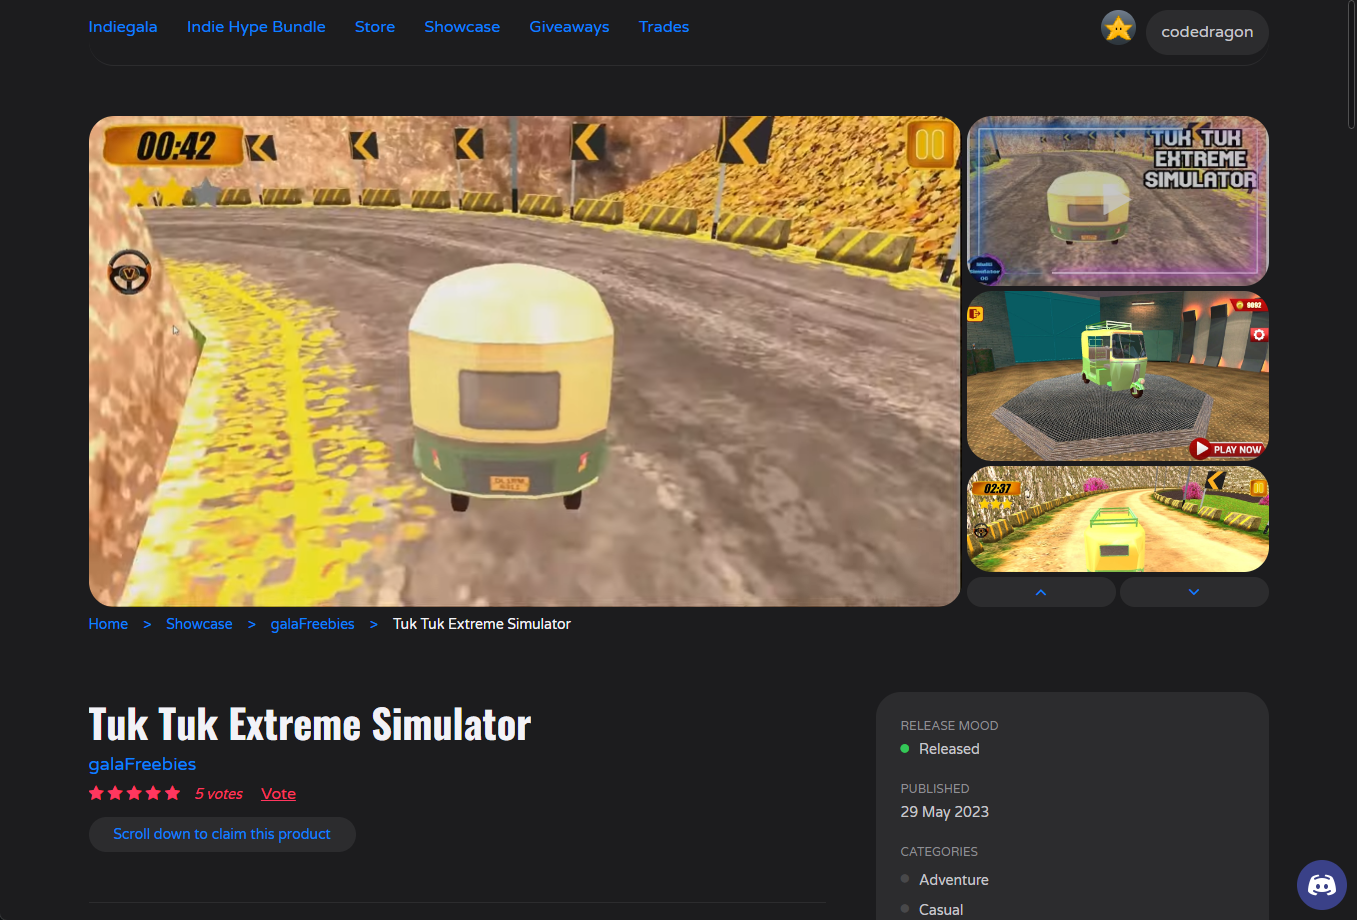Select the garage tuk tuk screenshot thumbnail

[1118, 376]
